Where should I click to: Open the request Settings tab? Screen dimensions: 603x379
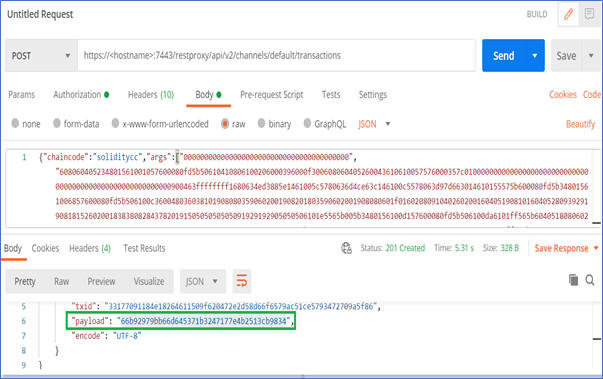tap(373, 95)
